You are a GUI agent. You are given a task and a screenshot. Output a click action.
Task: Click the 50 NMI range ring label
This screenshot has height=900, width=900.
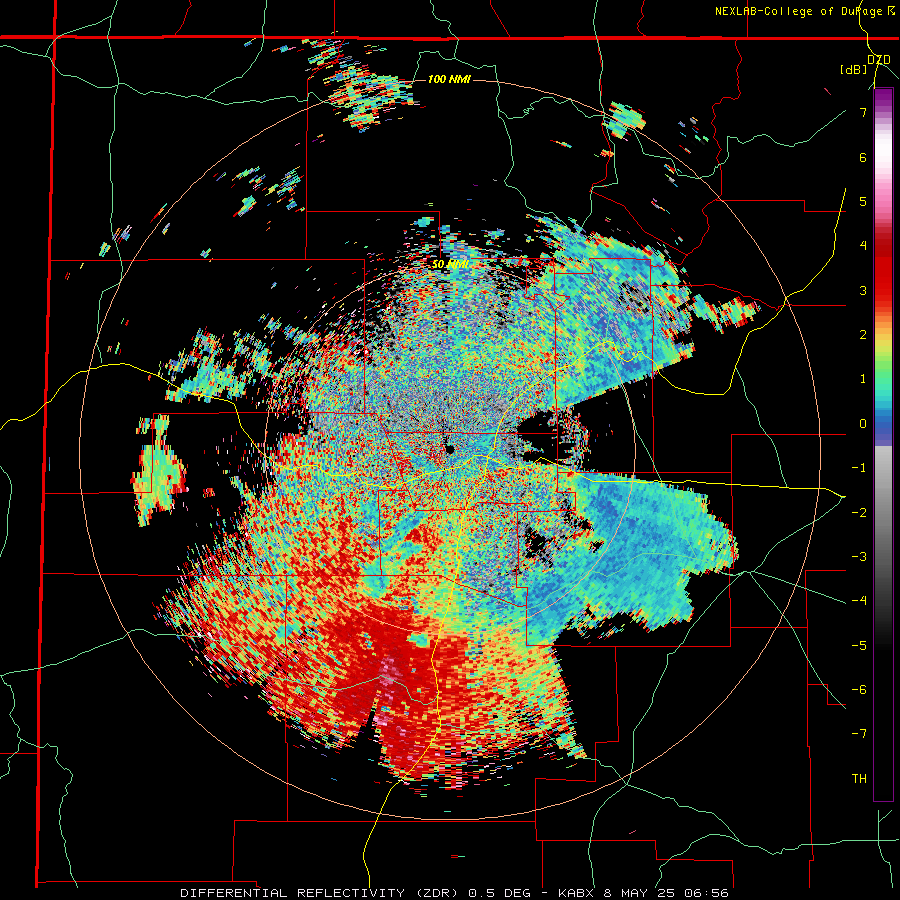coord(451,265)
